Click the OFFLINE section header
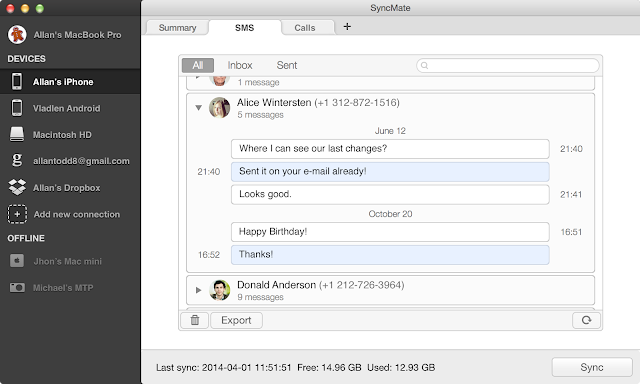 [26, 238]
